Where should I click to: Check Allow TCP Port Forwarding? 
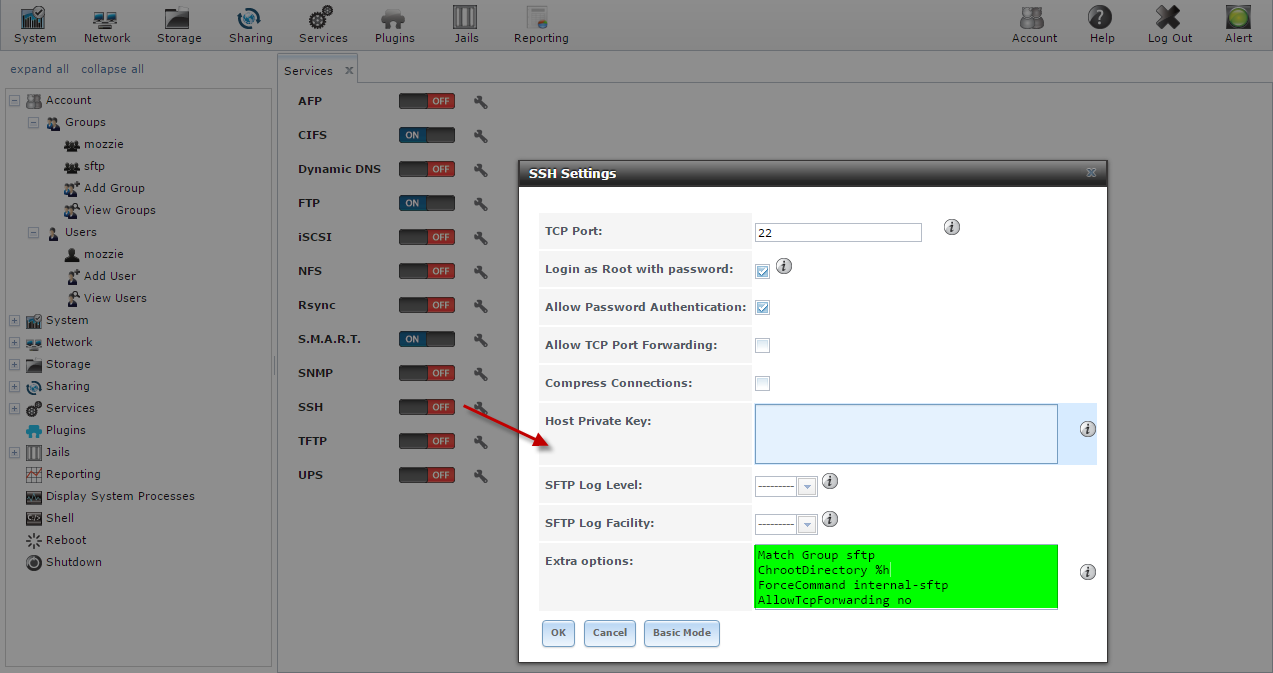[x=762, y=346]
